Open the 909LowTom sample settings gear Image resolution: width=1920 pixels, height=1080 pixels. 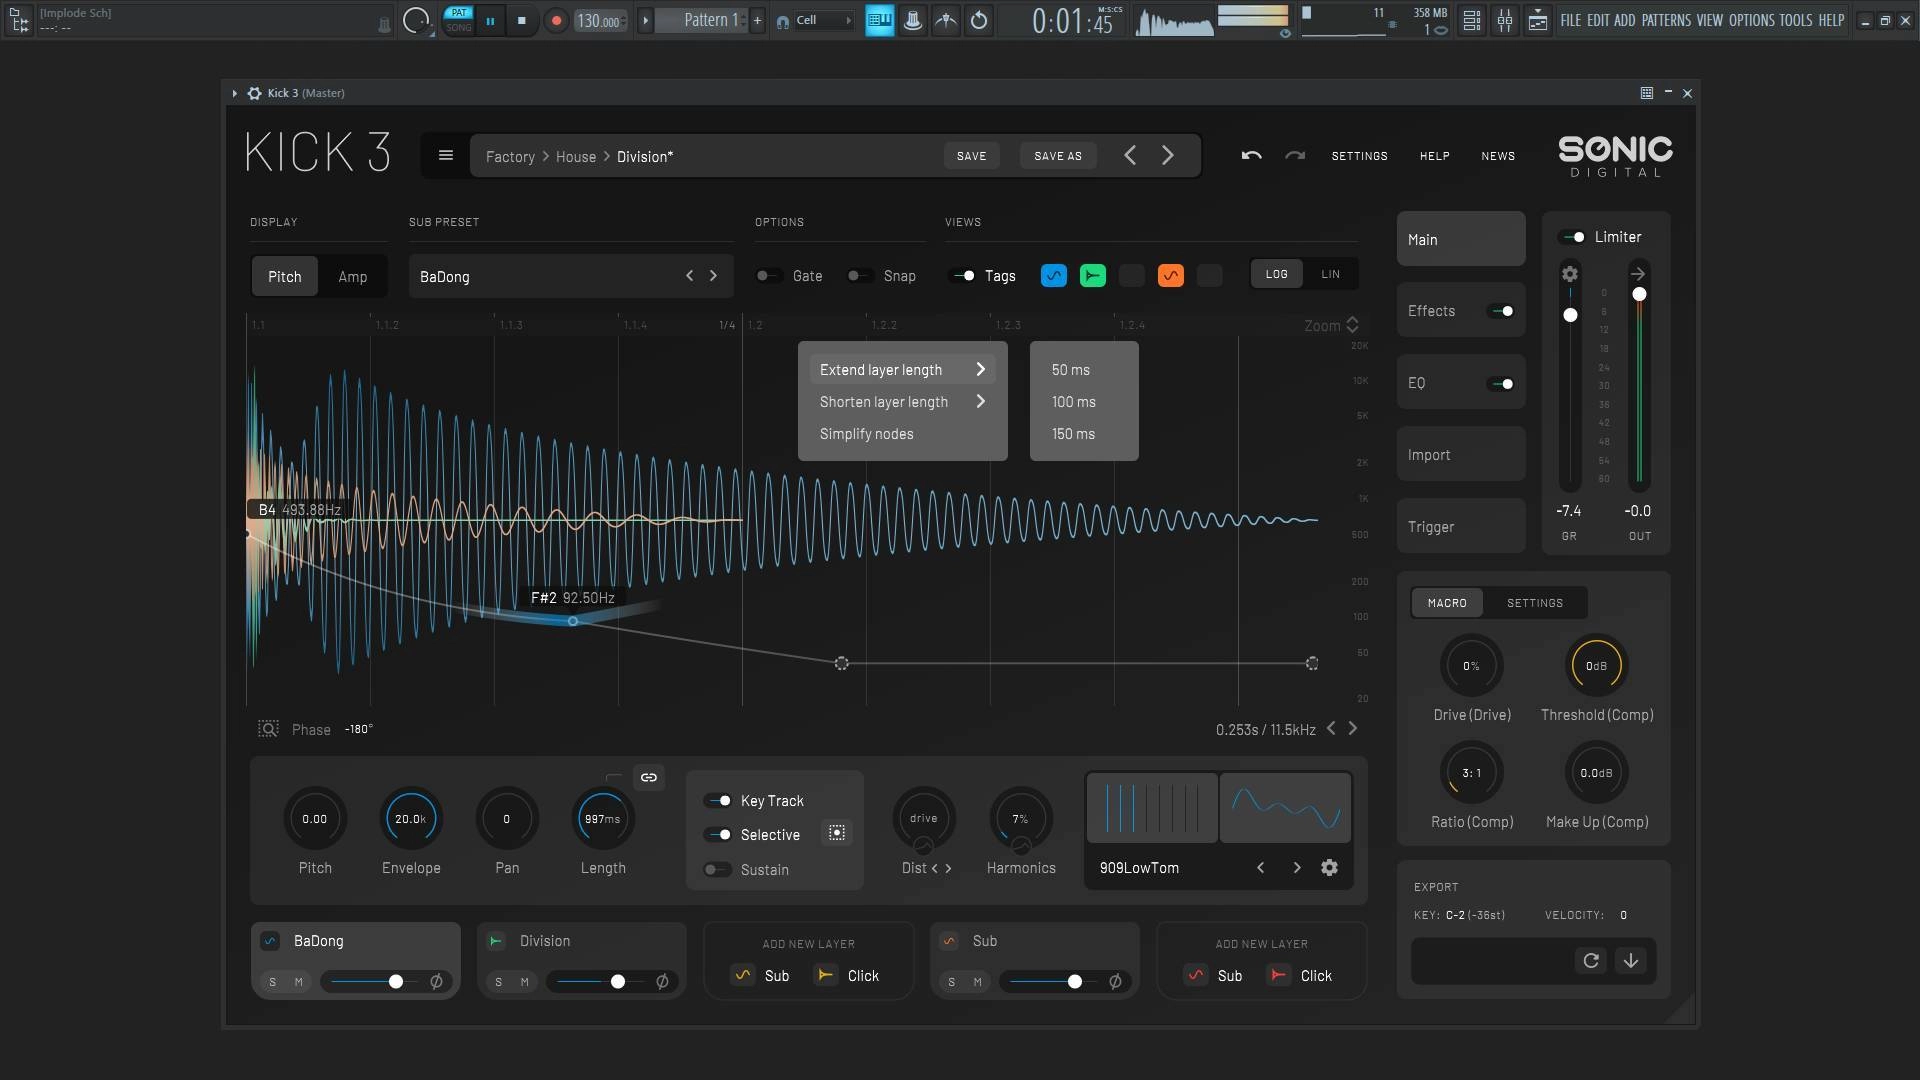pyautogui.click(x=1329, y=867)
